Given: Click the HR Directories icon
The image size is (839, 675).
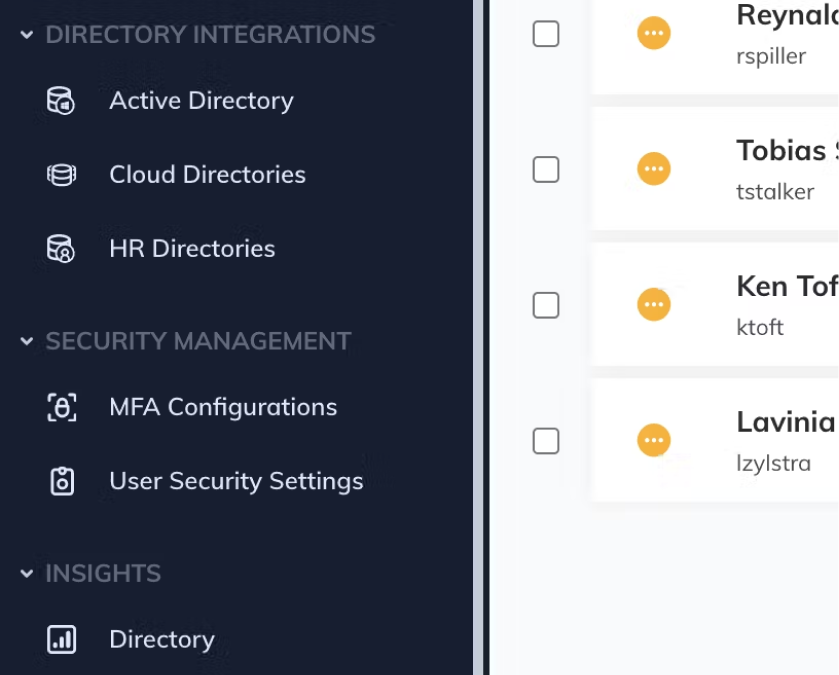Looking at the screenshot, I should 61,249.
